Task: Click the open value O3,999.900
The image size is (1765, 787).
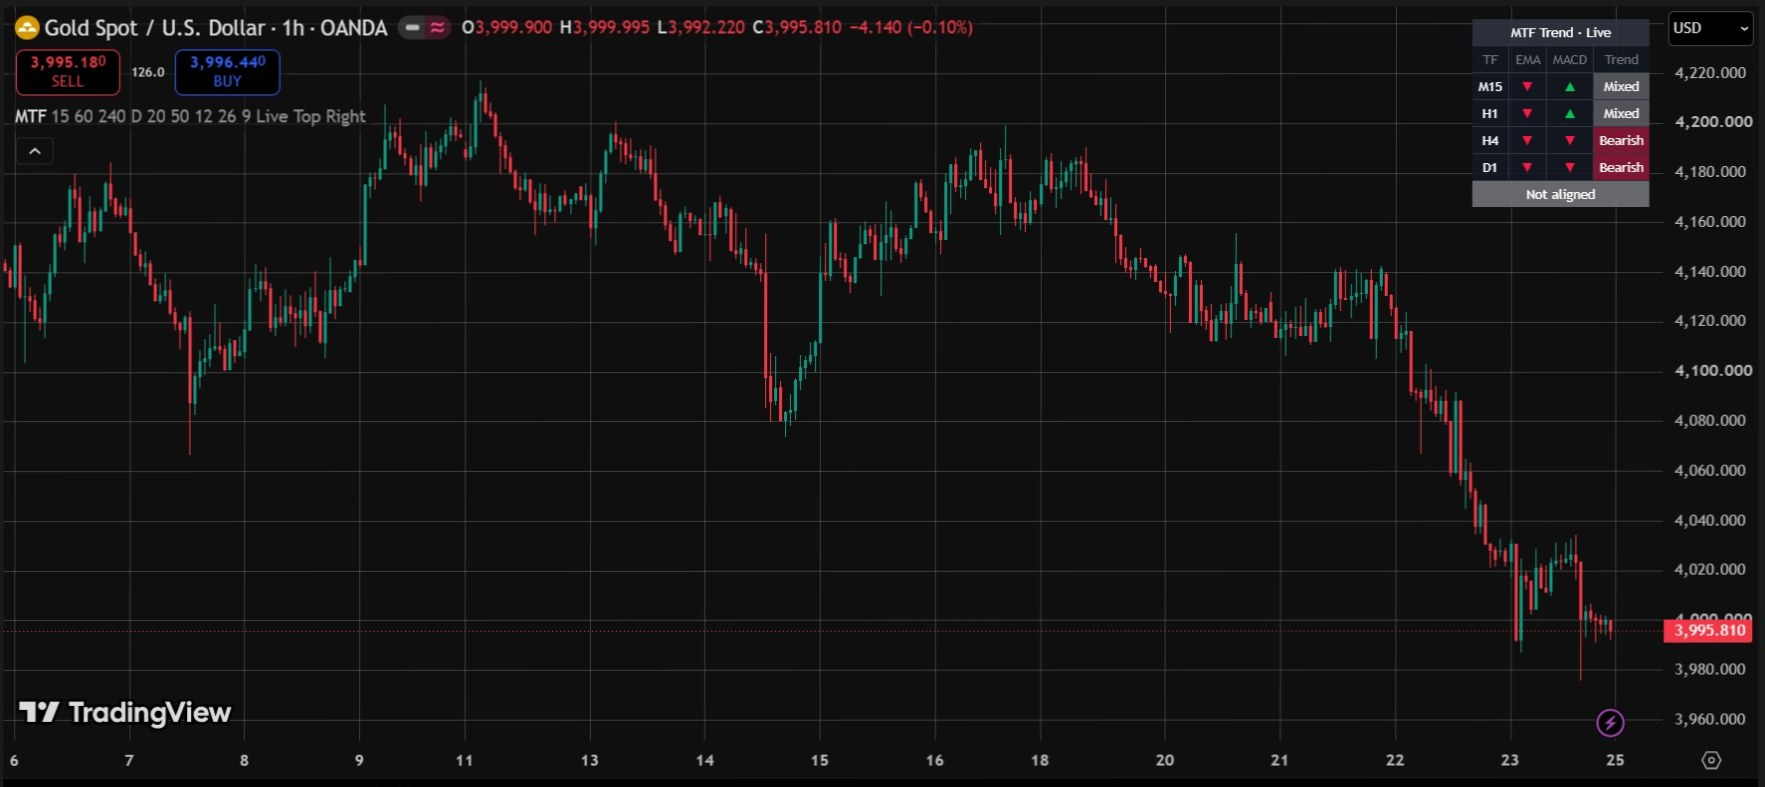Action: click(507, 28)
